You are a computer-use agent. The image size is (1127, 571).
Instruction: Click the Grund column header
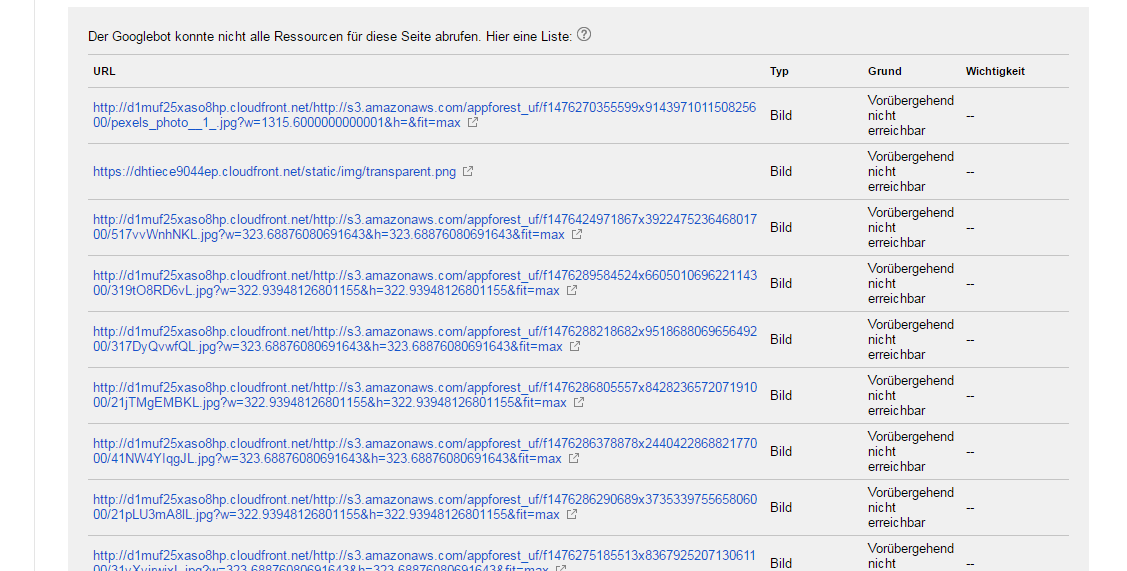tap(884, 71)
